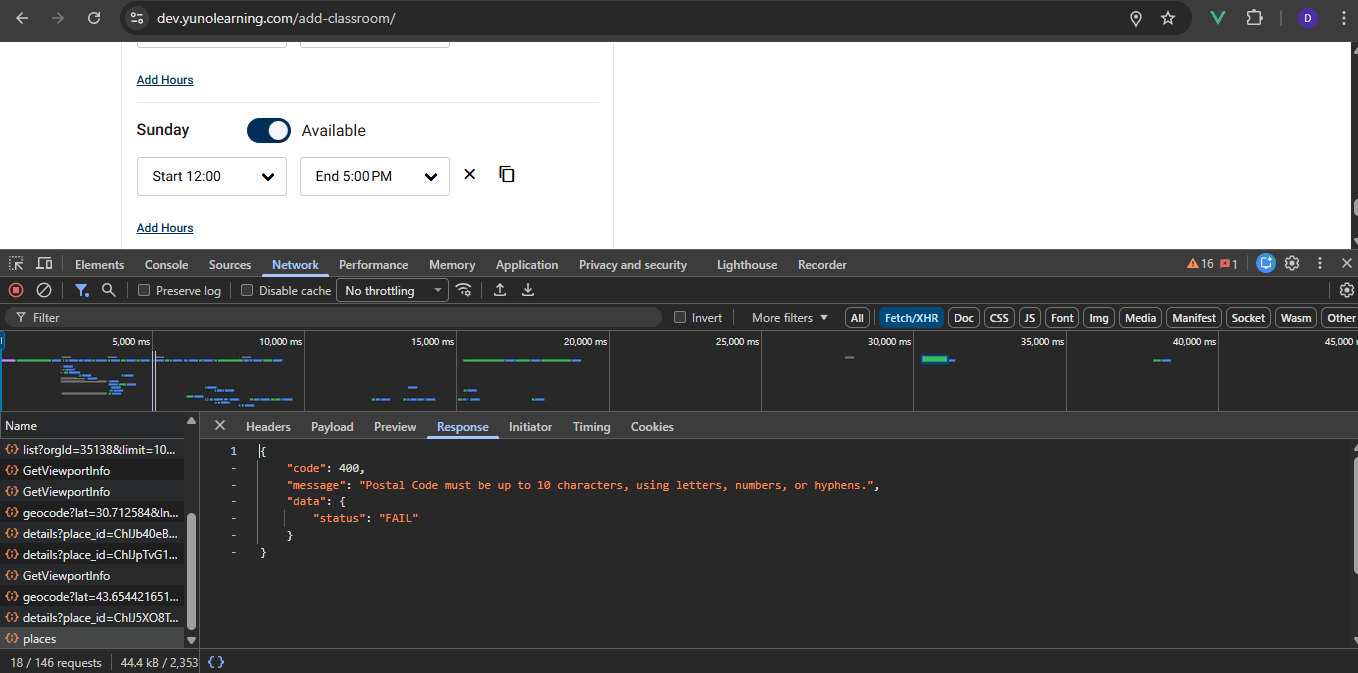
Task: Open network conditions wifi icon
Action: click(x=464, y=290)
